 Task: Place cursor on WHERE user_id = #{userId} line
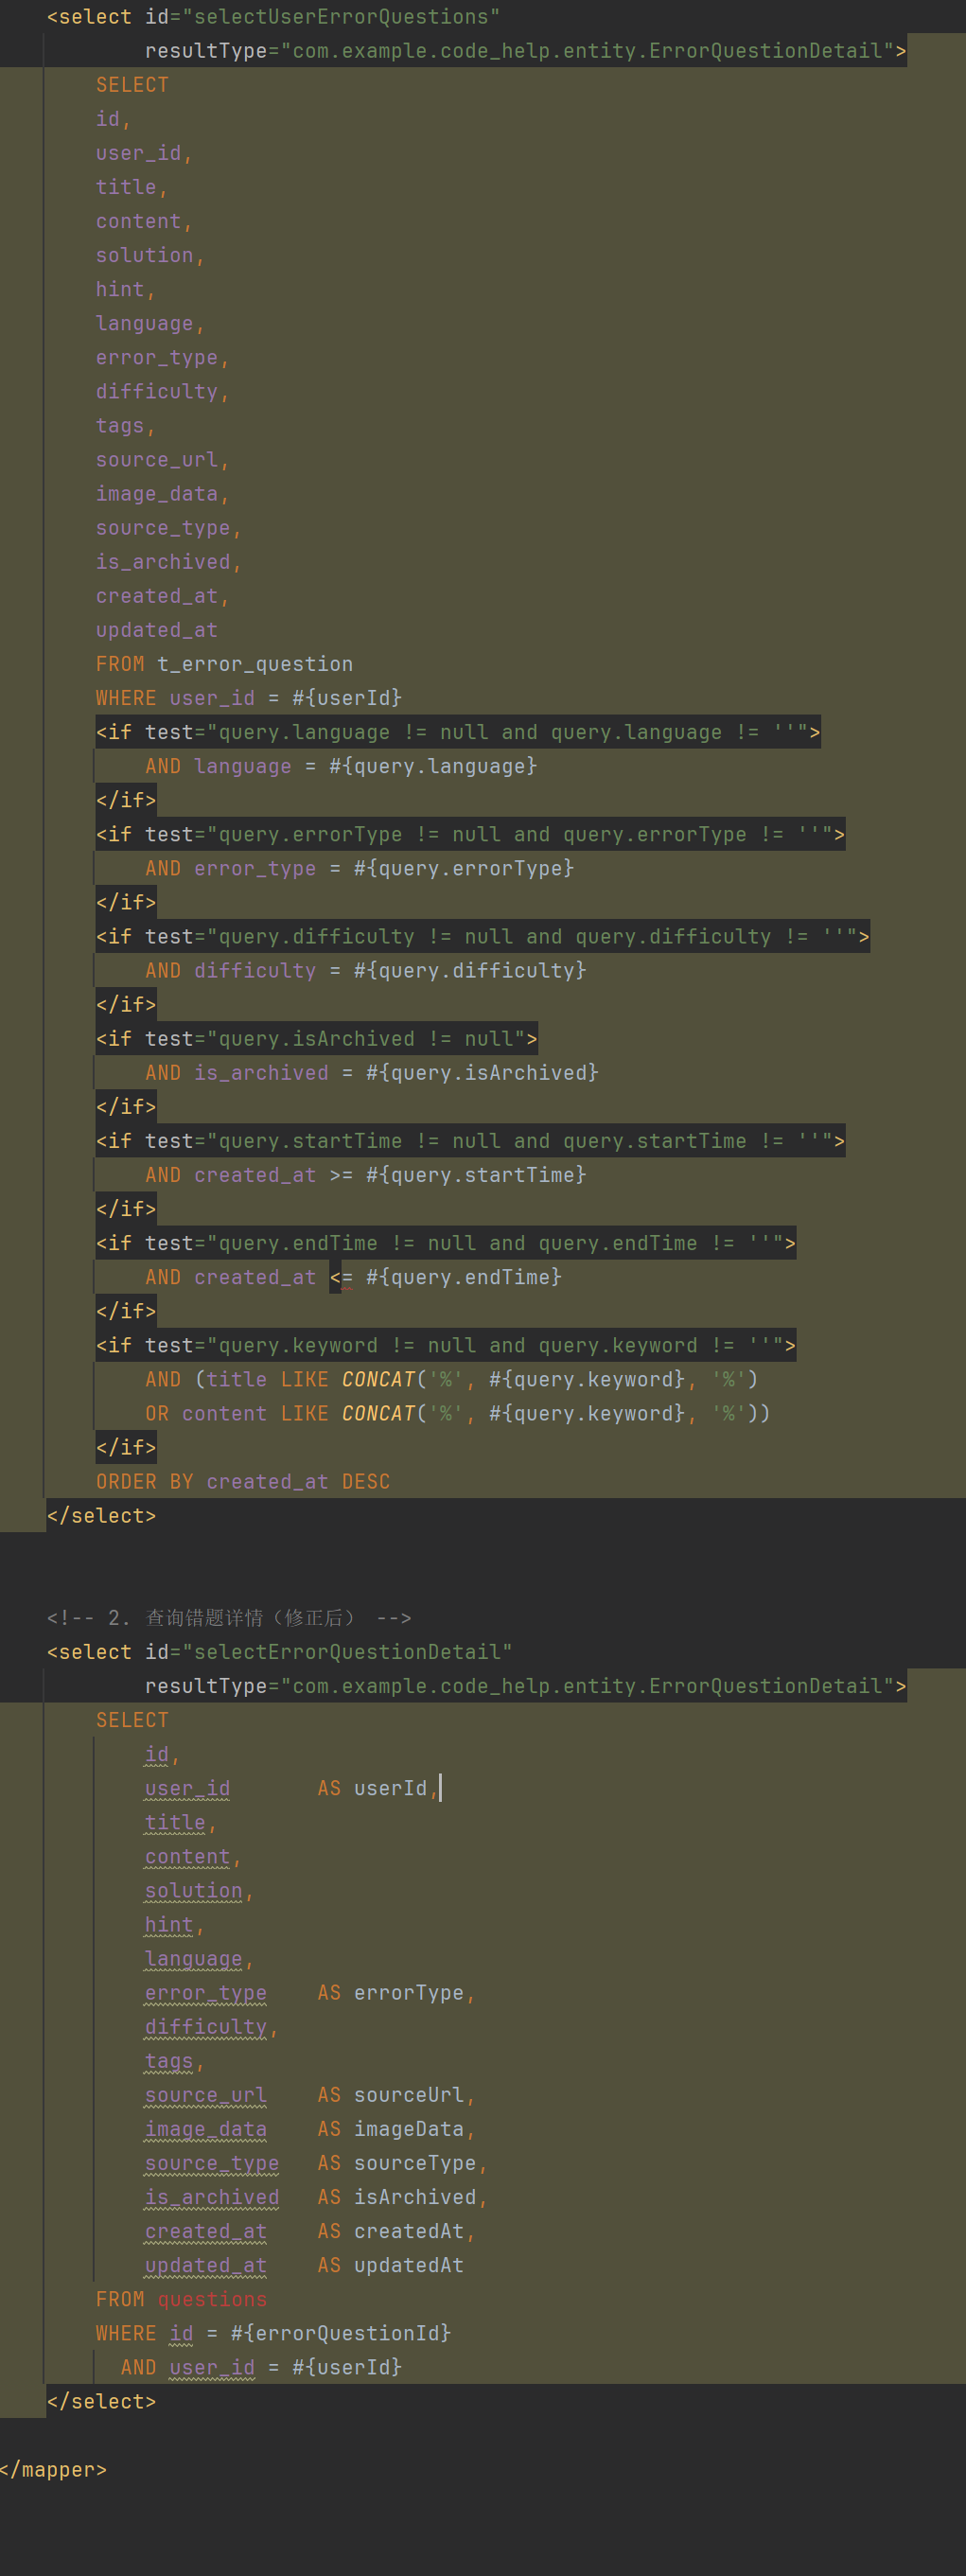click(249, 698)
